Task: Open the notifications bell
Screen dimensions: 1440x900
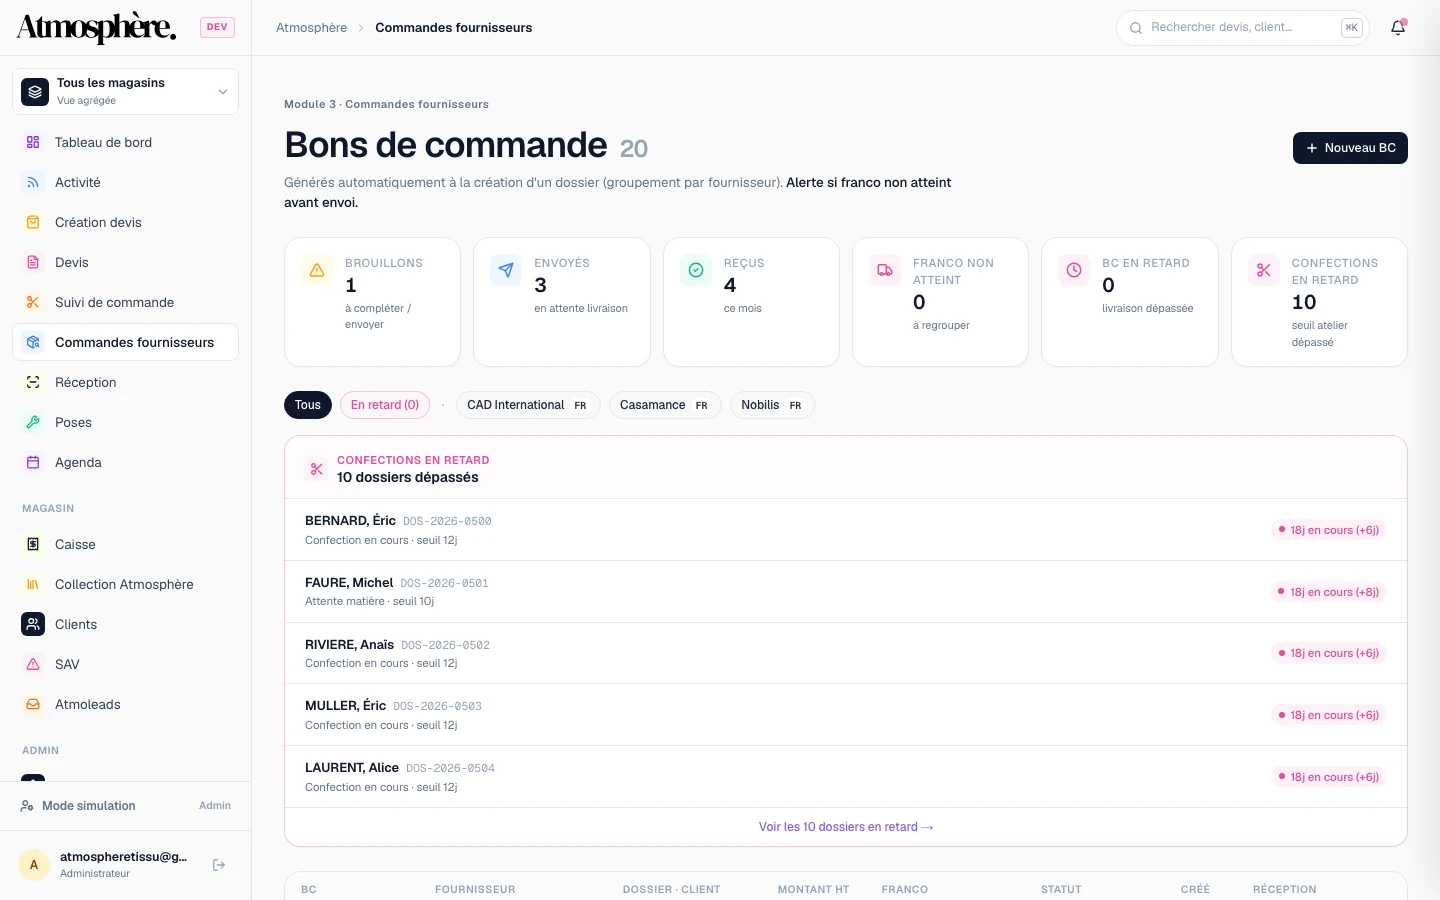Action: click(1398, 28)
